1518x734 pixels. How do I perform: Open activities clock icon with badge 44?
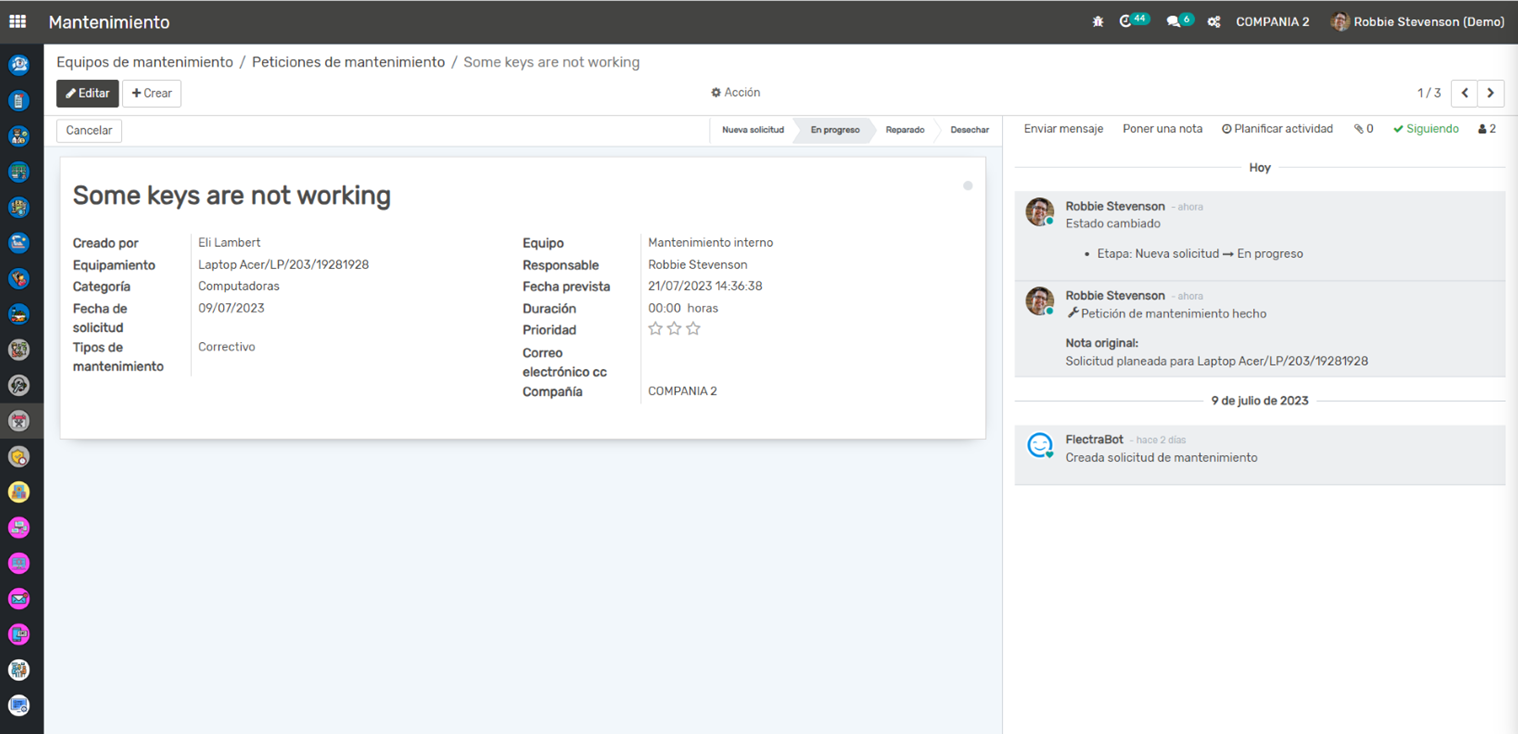pos(1127,22)
